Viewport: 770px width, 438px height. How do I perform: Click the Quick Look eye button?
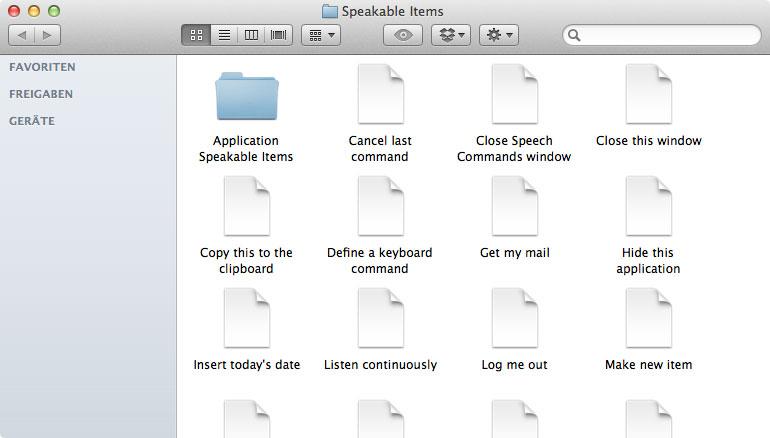pos(403,35)
